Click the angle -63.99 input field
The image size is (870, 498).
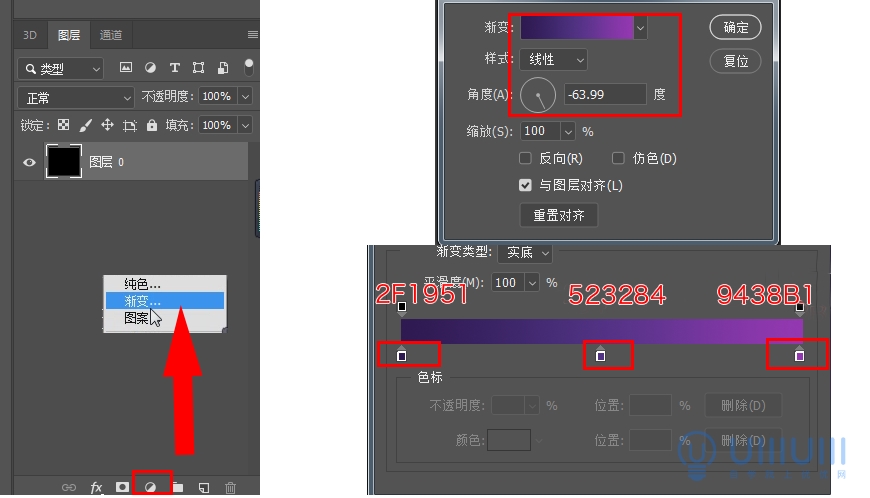605,94
